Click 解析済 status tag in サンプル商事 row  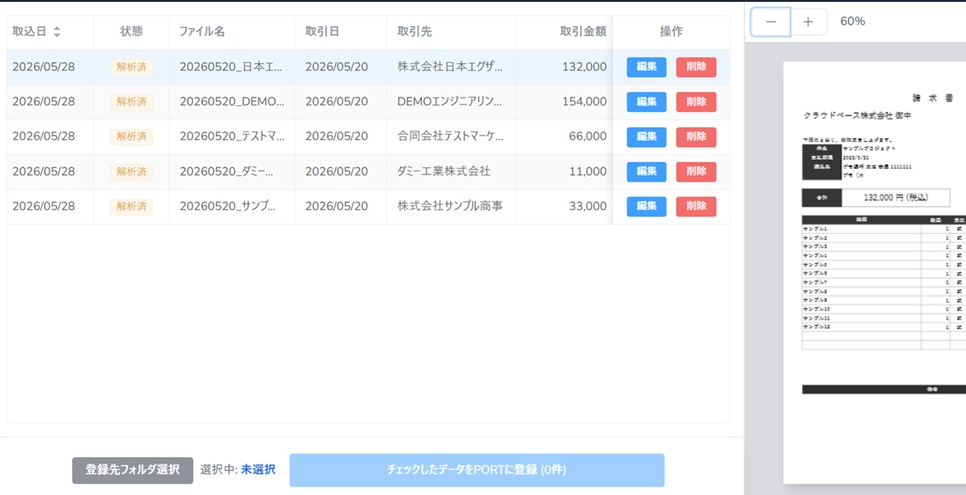point(132,207)
